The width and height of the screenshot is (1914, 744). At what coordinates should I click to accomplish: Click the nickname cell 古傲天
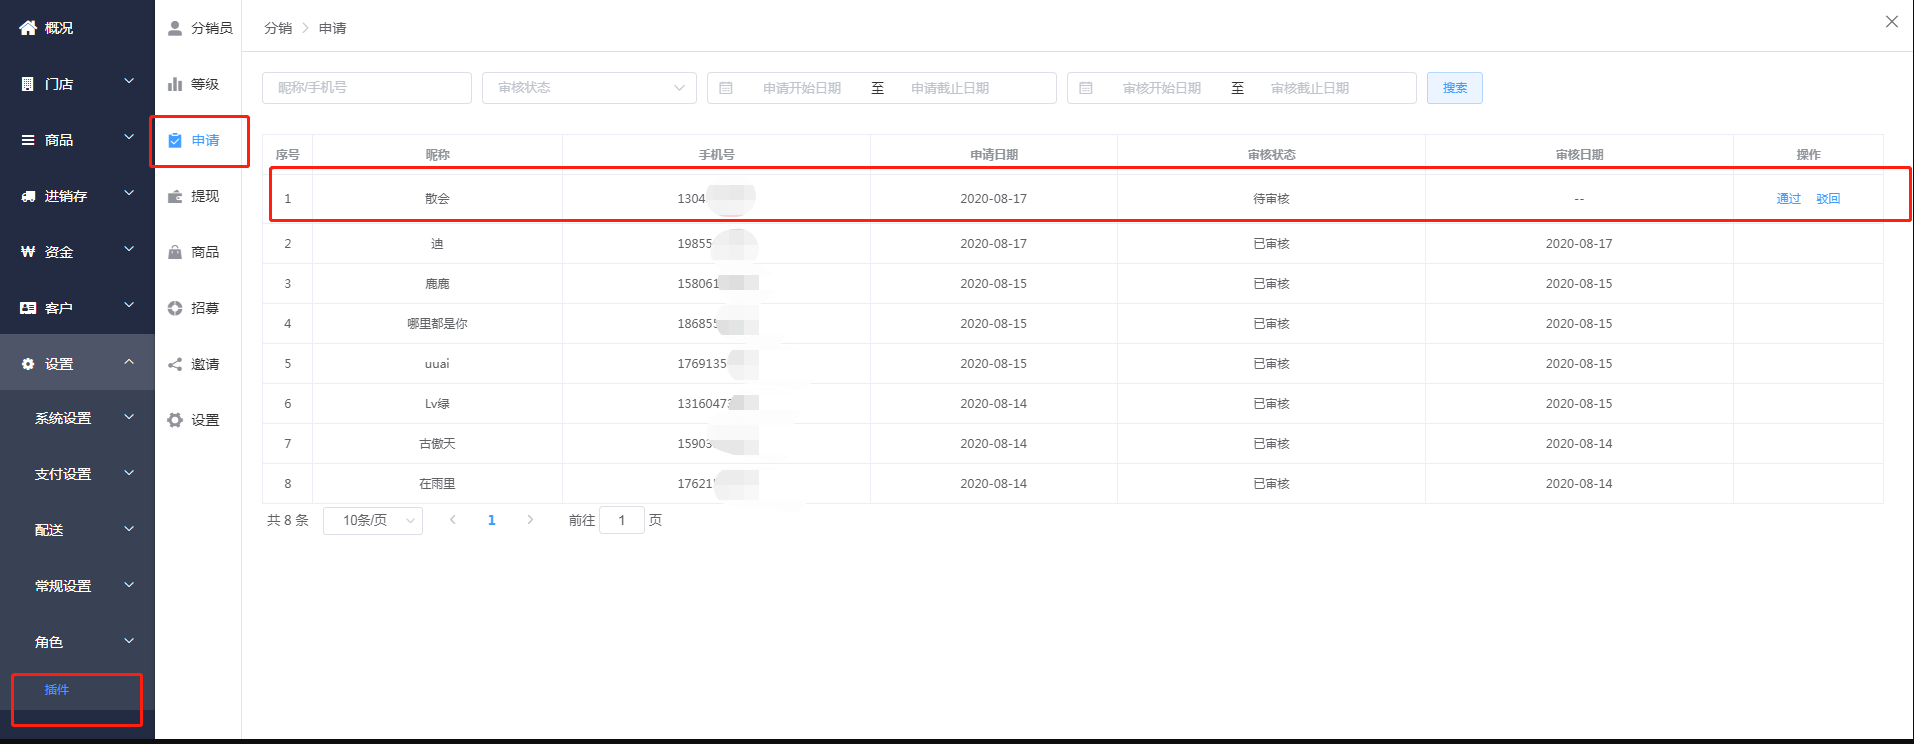click(x=437, y=444)
